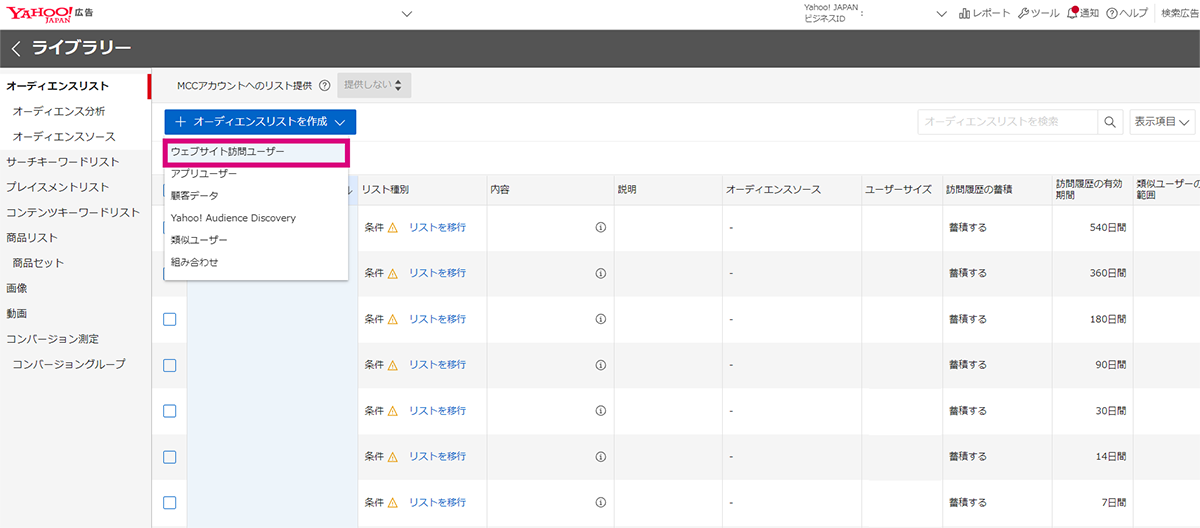Image resolution: width=1200 pixels, height=528 pixels.
Task: Click リストを移行 link in 90日間 row
Action: click(x=437, y=365)
